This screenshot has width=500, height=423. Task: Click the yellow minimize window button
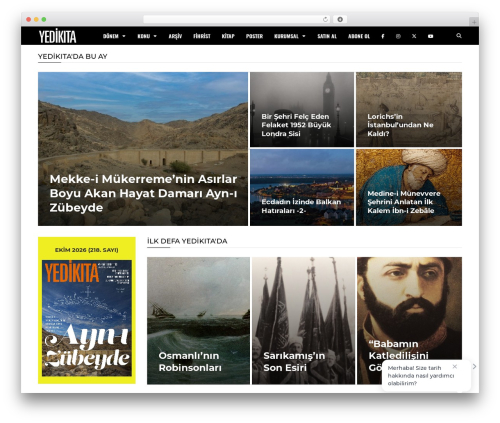(x=36, y=20)
